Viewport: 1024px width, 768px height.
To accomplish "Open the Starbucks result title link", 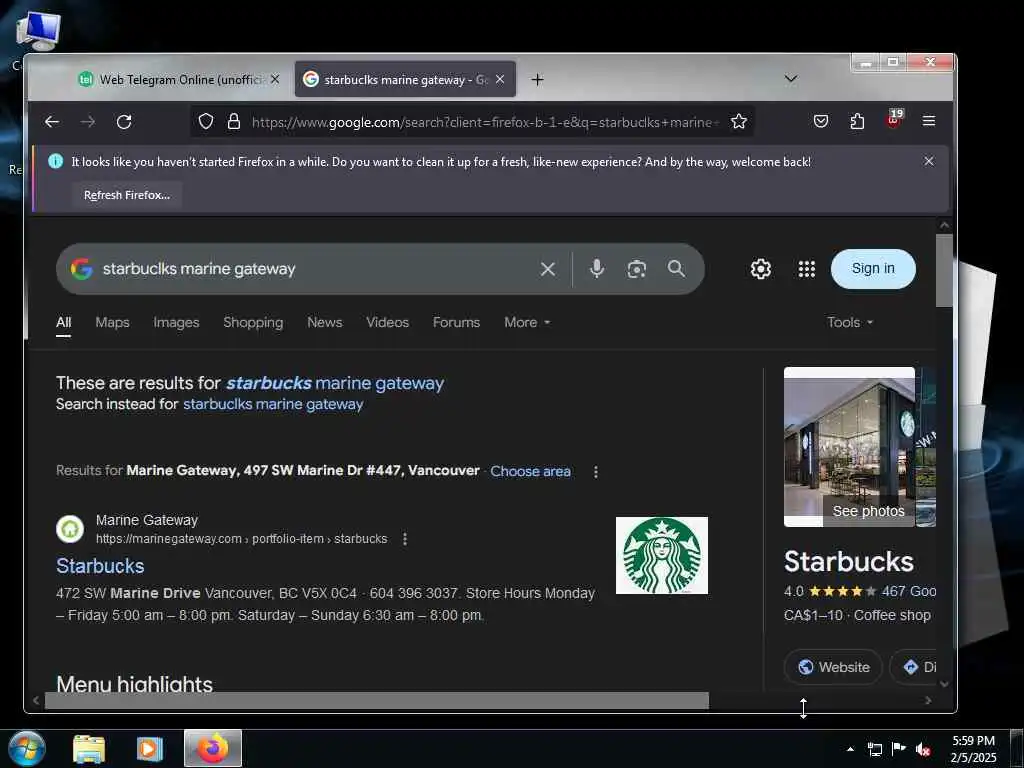I will pos(100,566).
